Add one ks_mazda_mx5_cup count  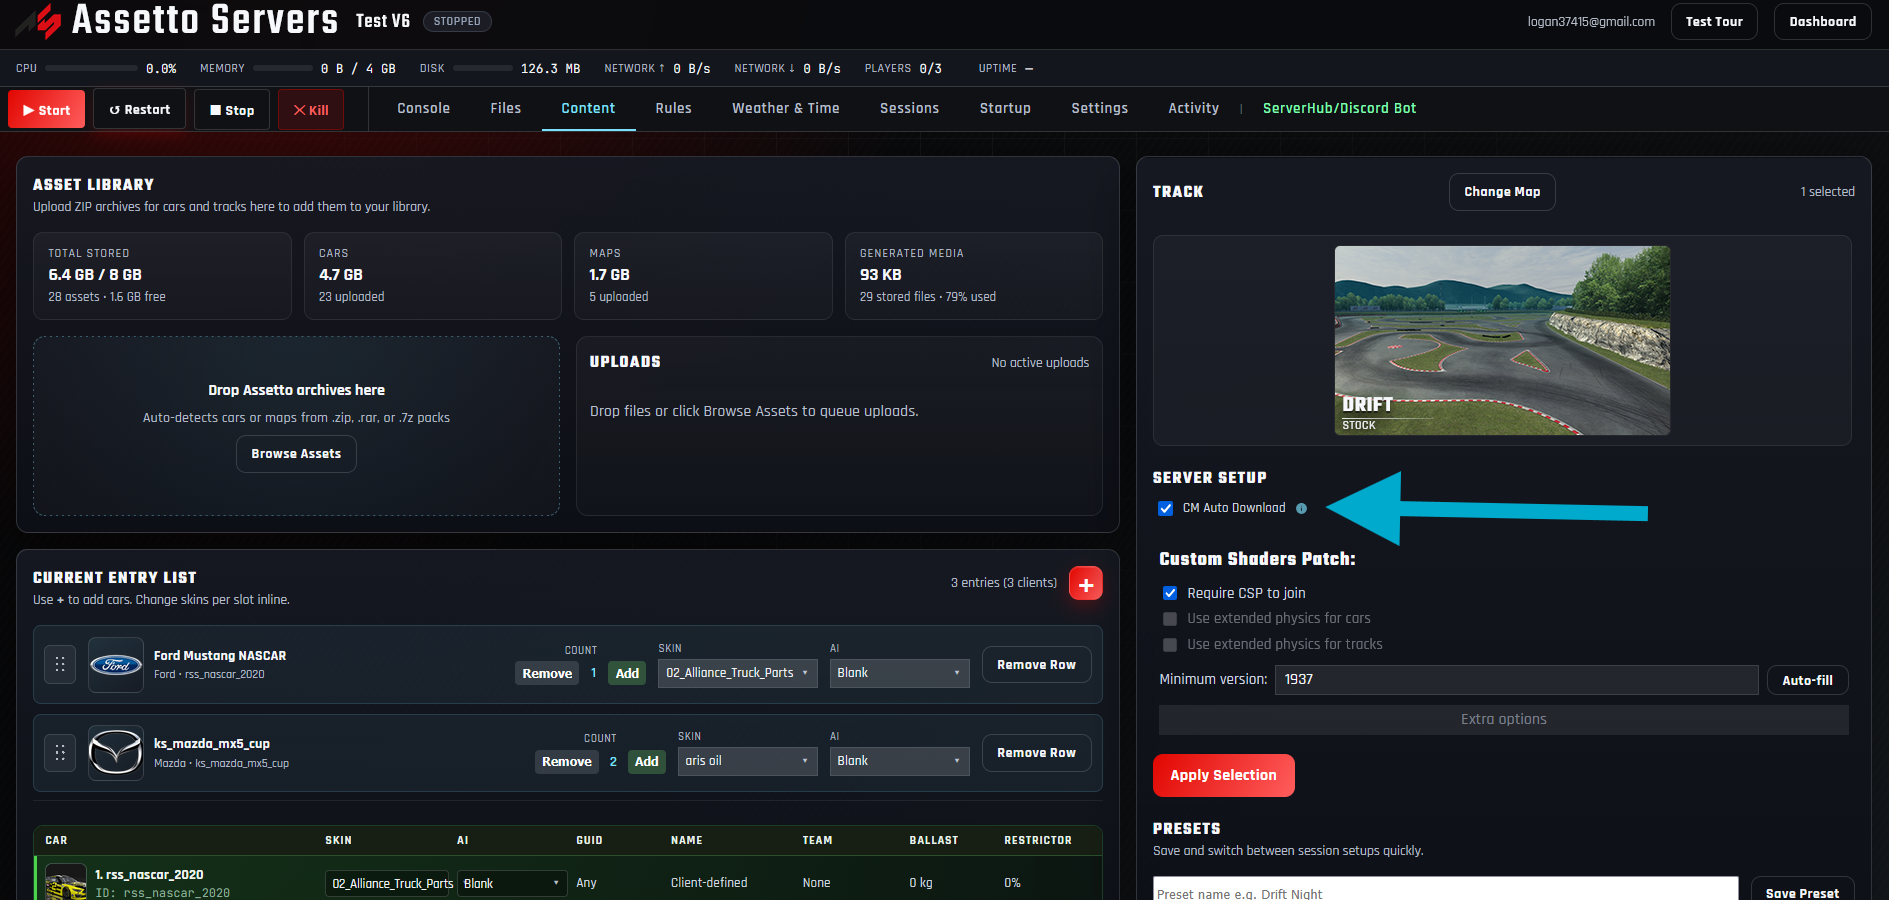[647, 761]
